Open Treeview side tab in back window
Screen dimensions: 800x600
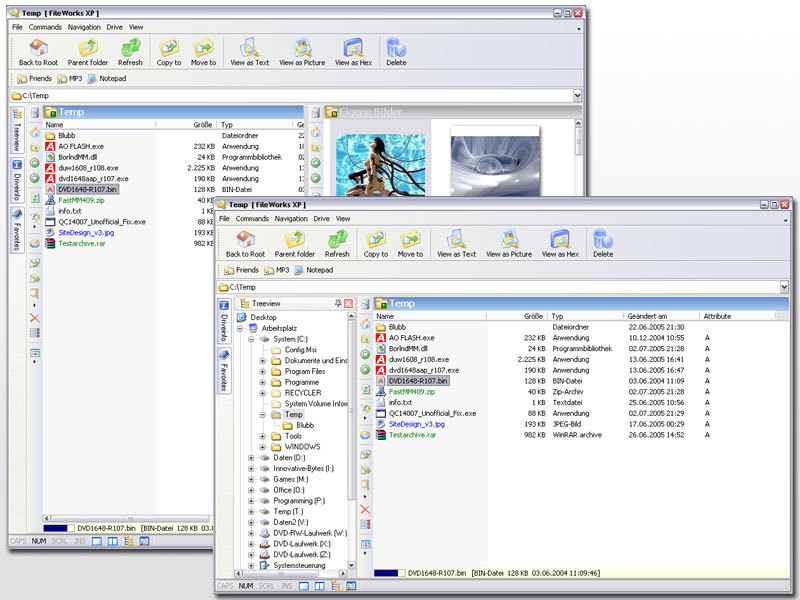17,130
